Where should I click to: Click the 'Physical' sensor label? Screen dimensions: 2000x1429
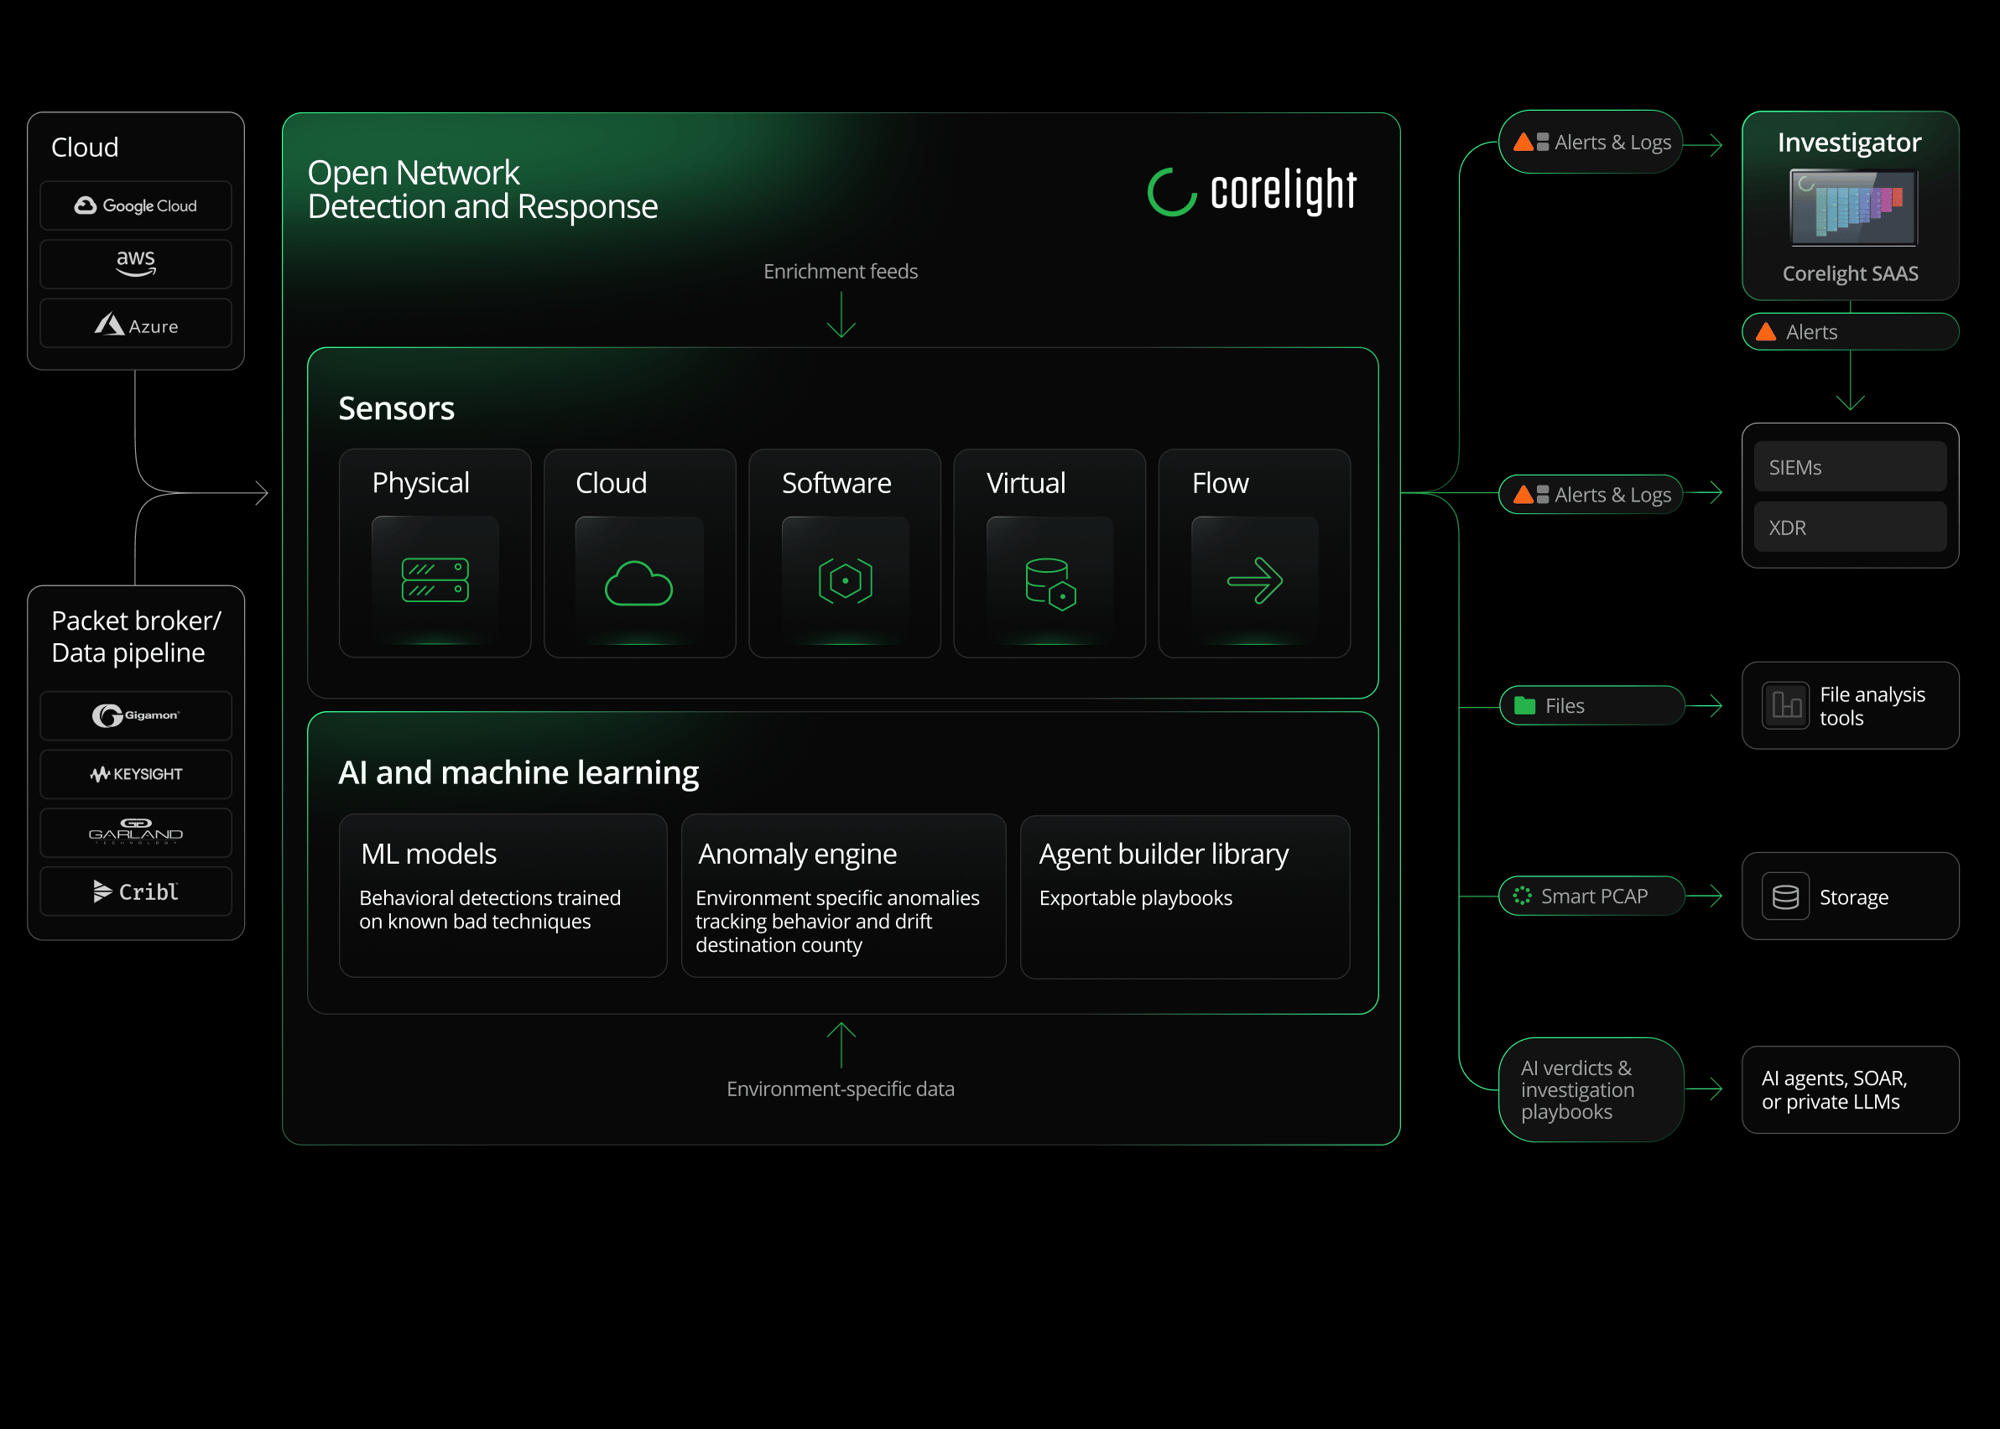point(420,483)
